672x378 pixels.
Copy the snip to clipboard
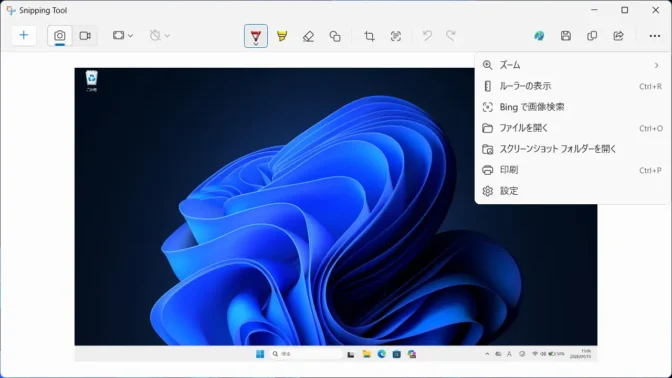592,36
